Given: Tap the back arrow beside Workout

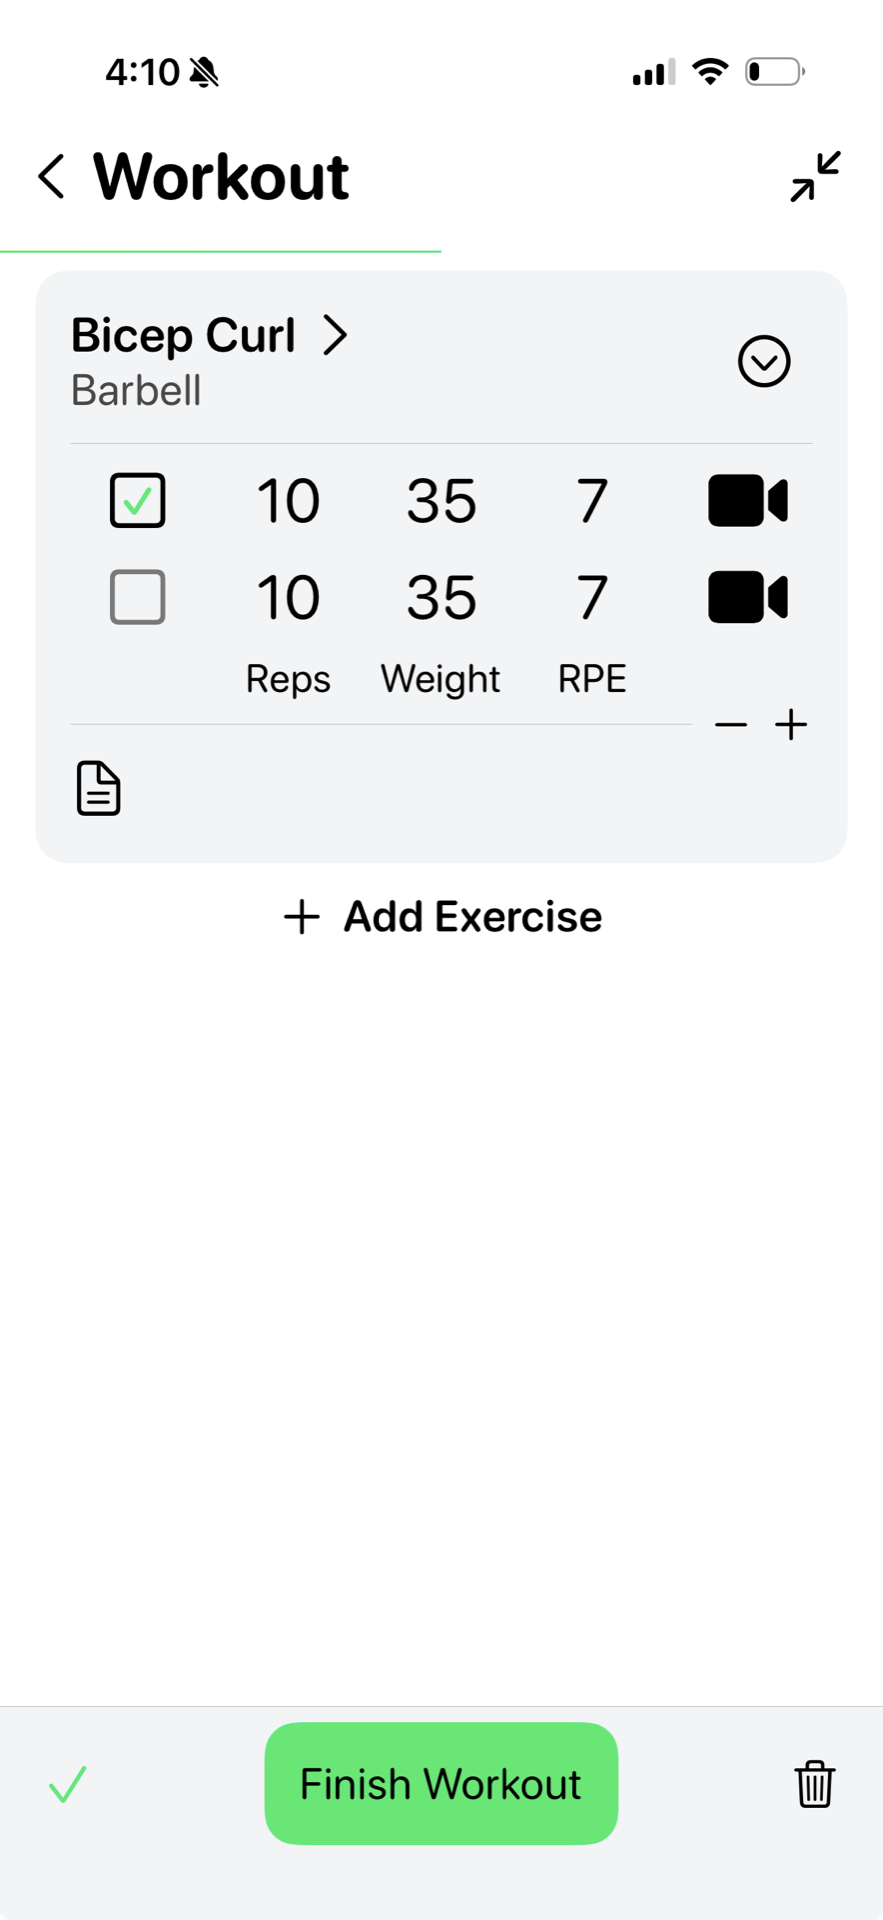Looking at the screenshot, I should click(52, 177).
